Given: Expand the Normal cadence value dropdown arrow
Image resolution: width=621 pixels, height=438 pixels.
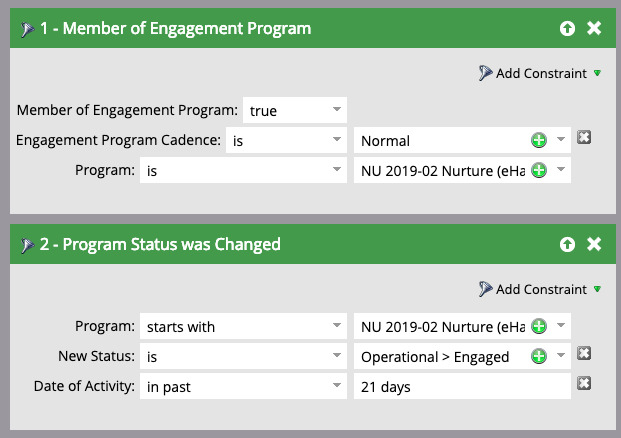Looking at the screenshot, I should point(561,139).
